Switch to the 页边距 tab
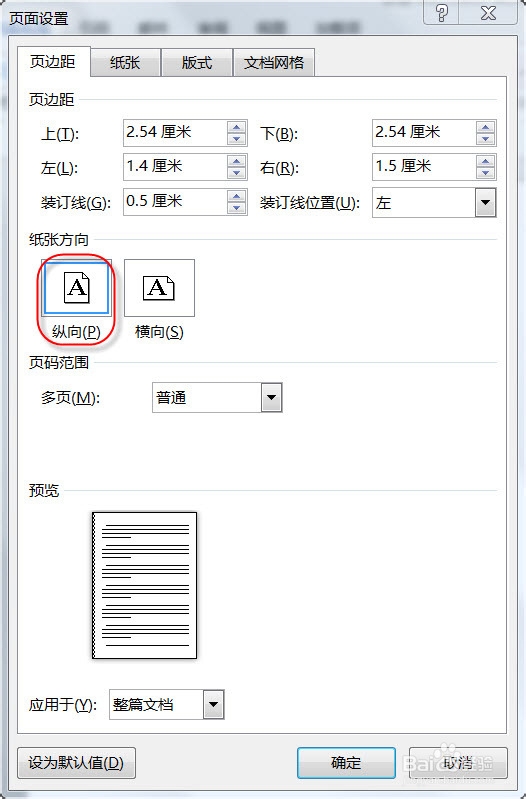The width and height of the screenshot is (526, 799). [54, 62]
